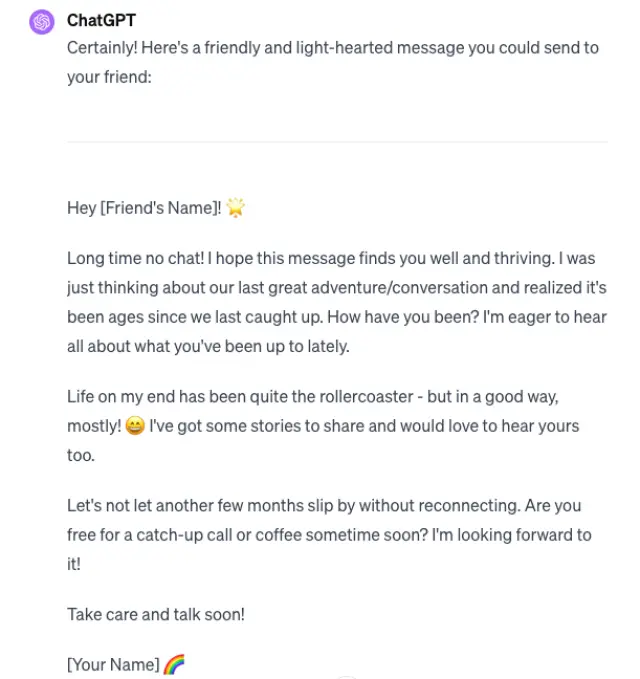The width and height of the screenshot is (640, 679).
Task: Click the "adventure/conversation" text
Action: click(381, 287)
